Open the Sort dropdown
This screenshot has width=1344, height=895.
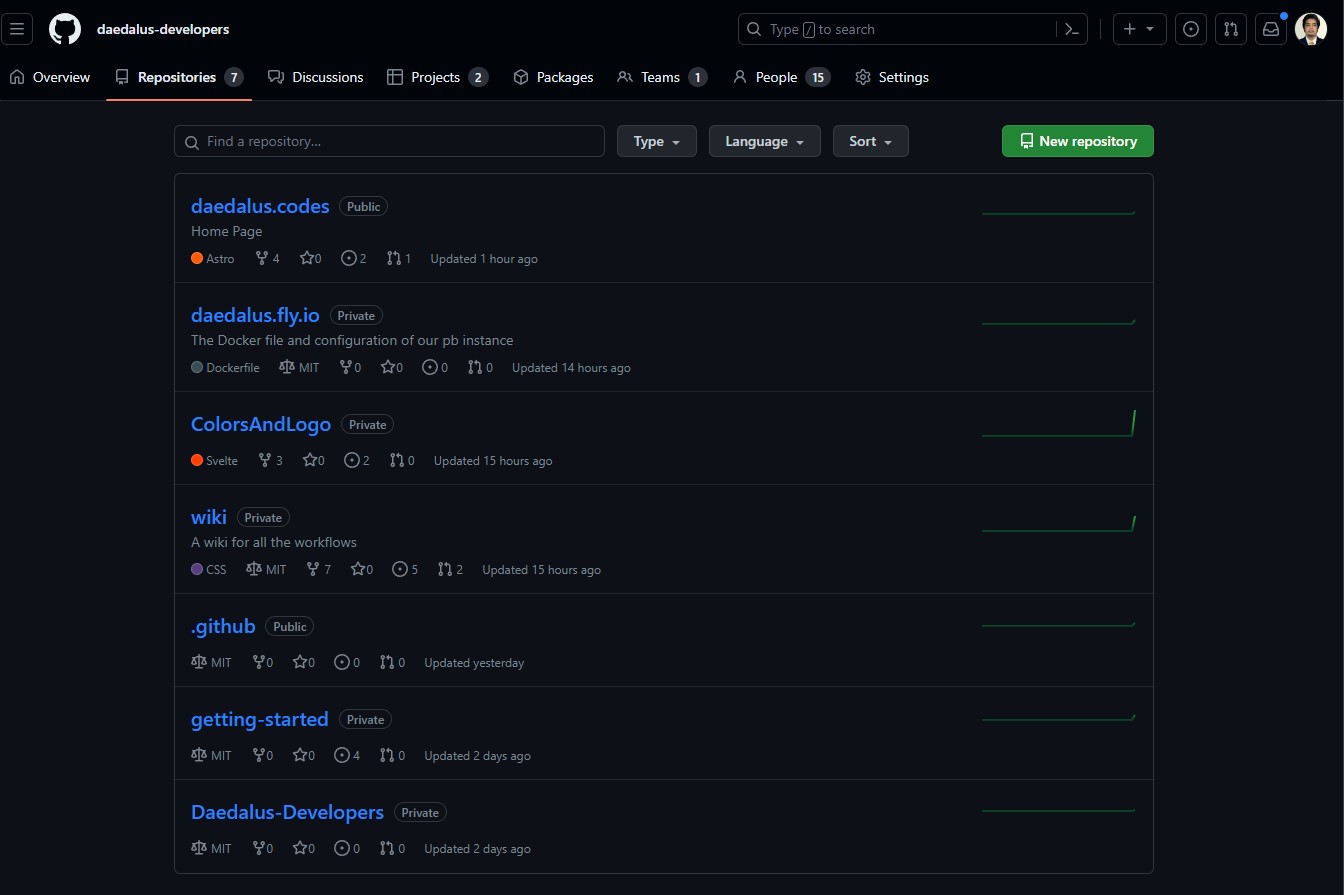click(870, 141)
